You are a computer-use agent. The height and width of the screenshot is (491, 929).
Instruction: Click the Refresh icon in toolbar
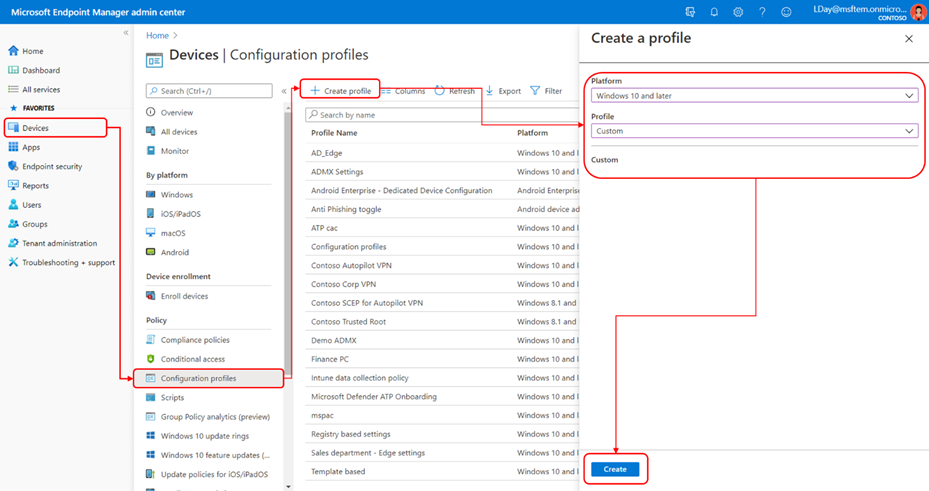(440, 91)
